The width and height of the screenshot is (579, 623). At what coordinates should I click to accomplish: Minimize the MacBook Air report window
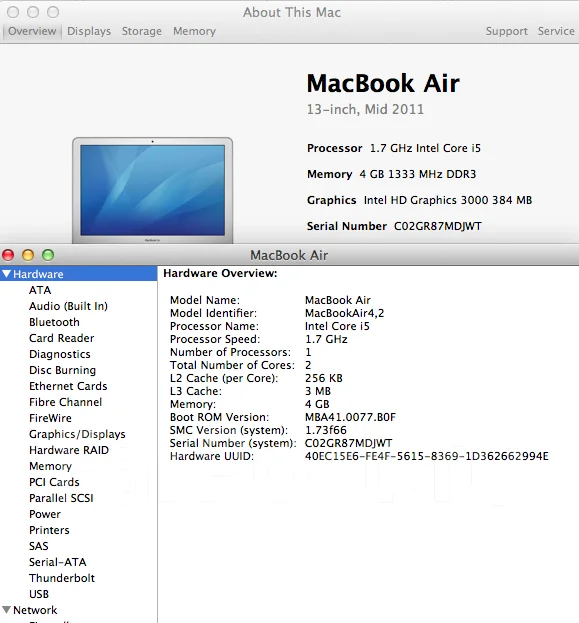point(28,255)
